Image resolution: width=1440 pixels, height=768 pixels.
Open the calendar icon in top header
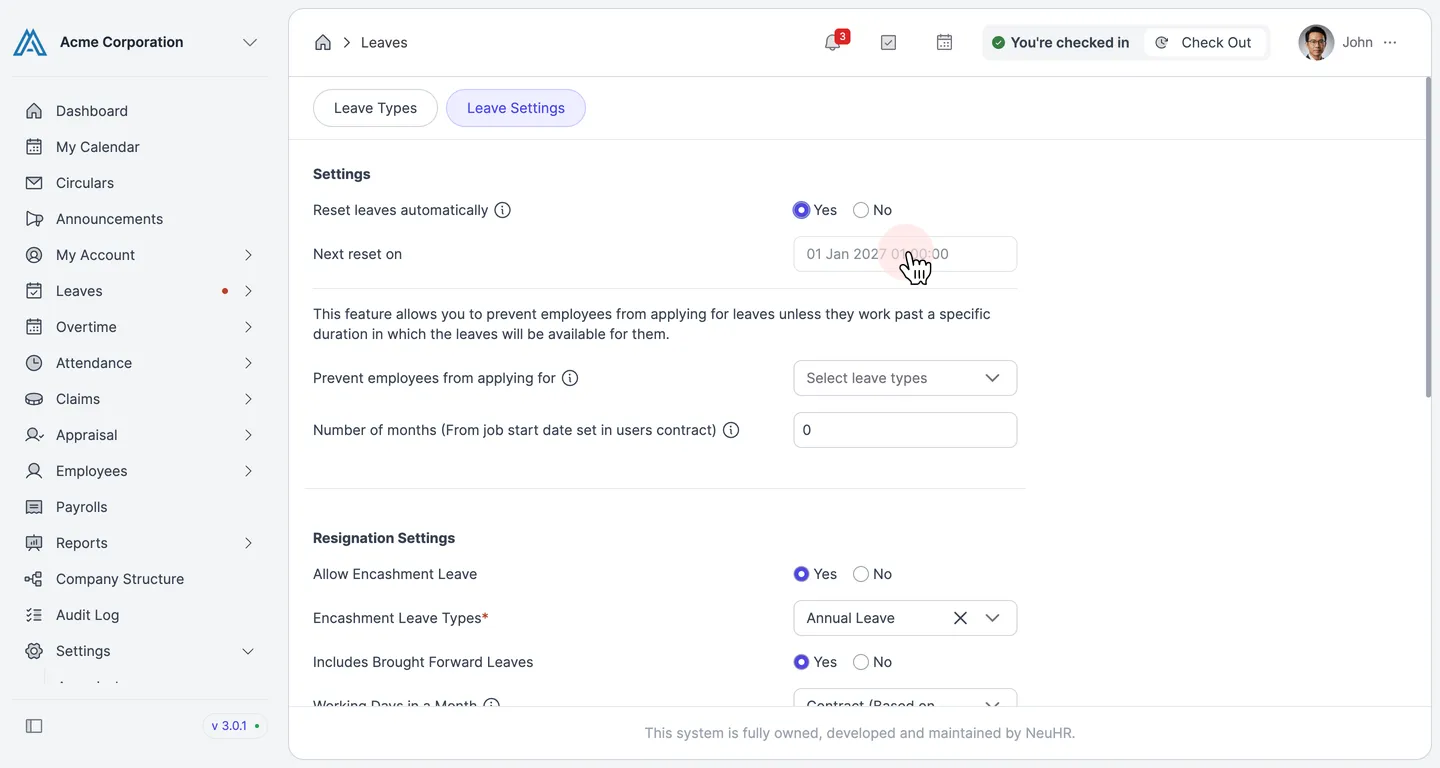tap(944, 42)
